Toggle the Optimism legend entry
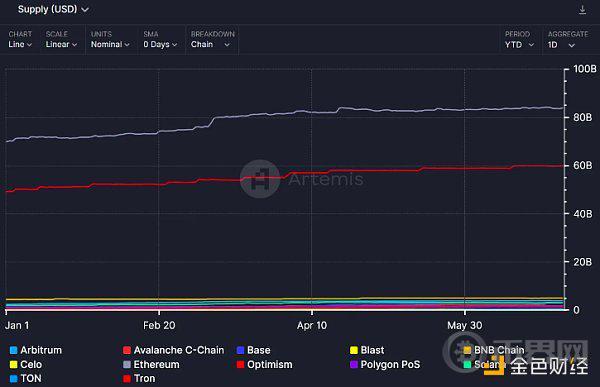 264,364
